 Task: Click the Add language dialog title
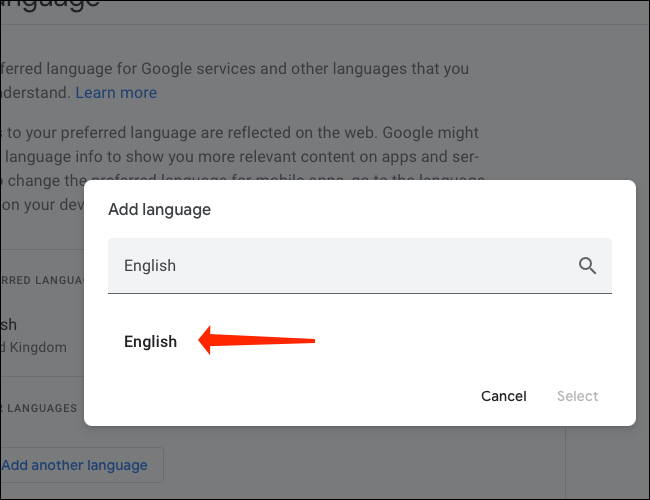pos(160,209)
